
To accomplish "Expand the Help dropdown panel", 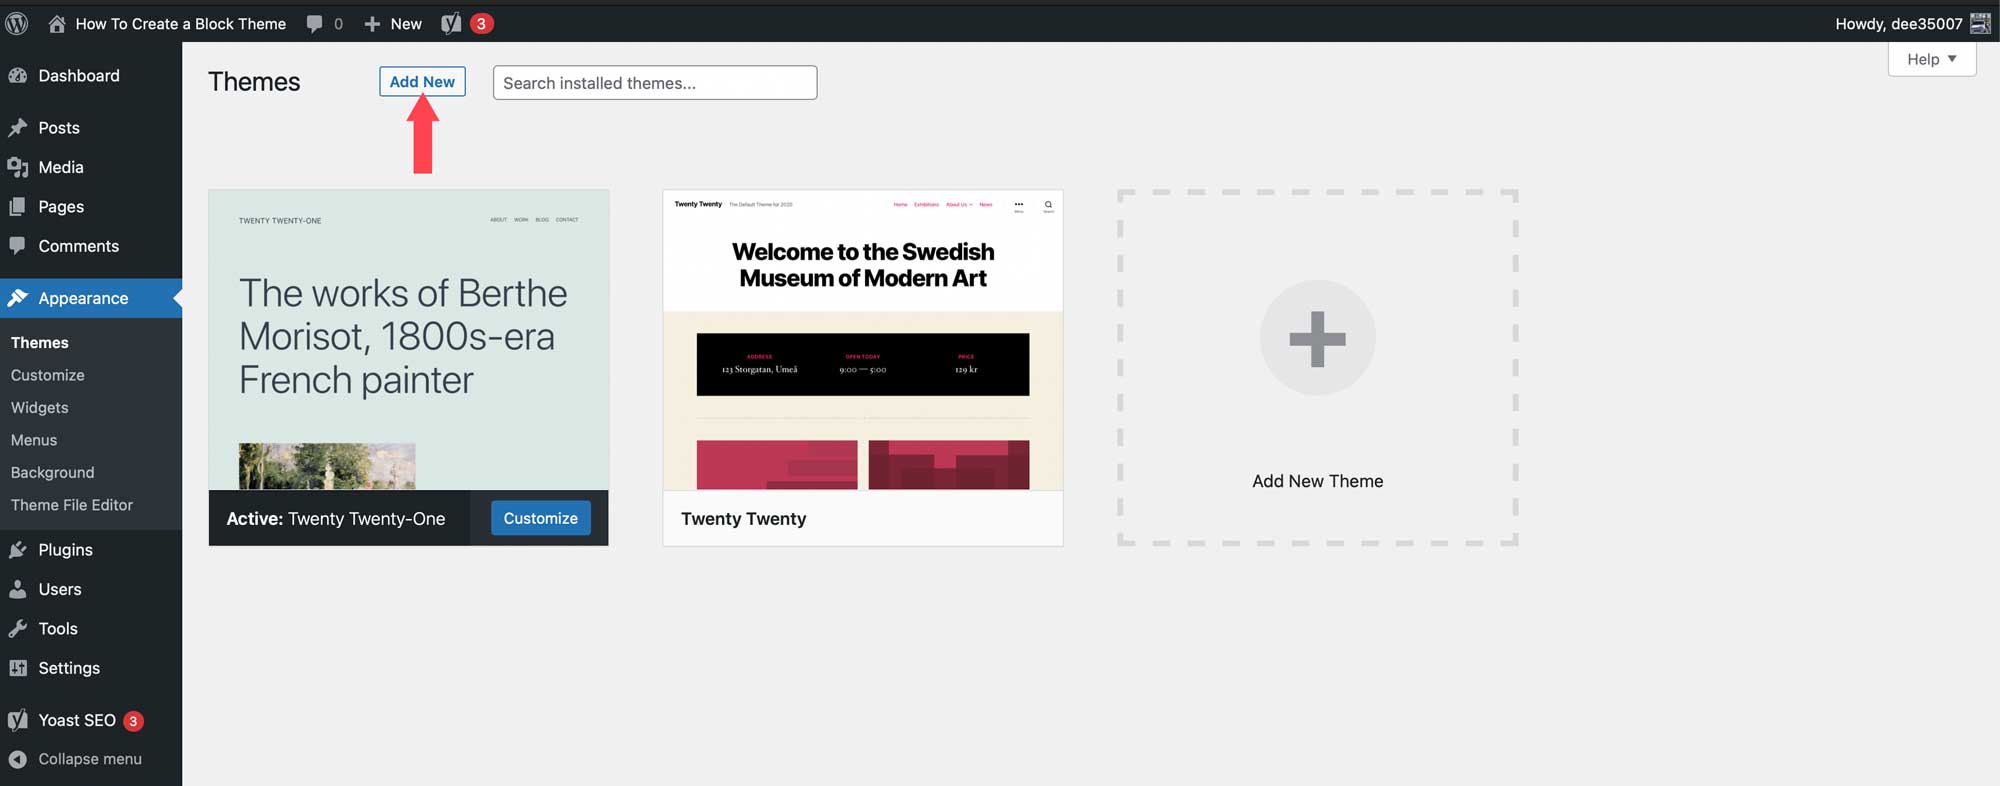I will point(1931,59).
